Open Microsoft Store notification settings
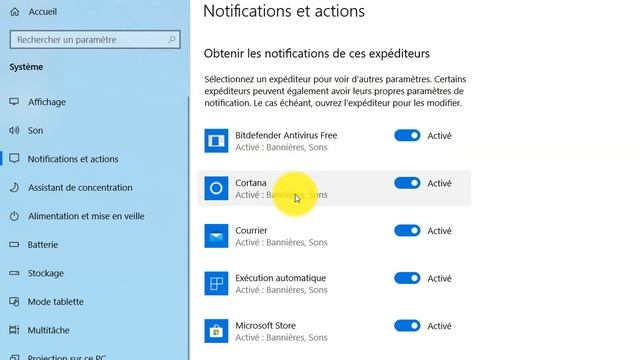This screenshot has width=640, height=360. coord(334,331)
